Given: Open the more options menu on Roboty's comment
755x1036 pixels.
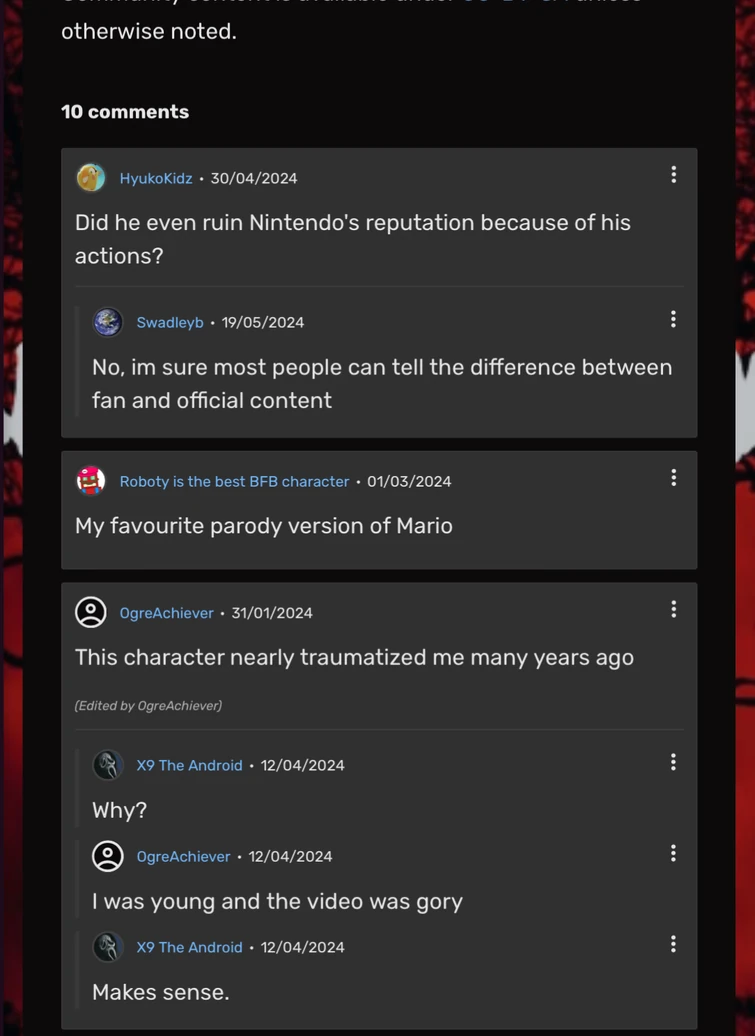Looking at the screenshot, I should click(x=673, y=478).
